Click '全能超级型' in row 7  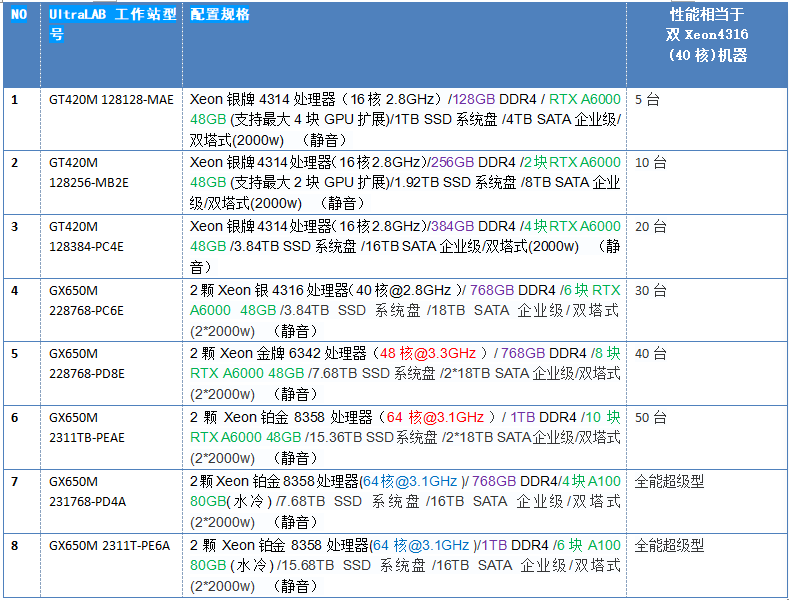[x=669, y=481]
